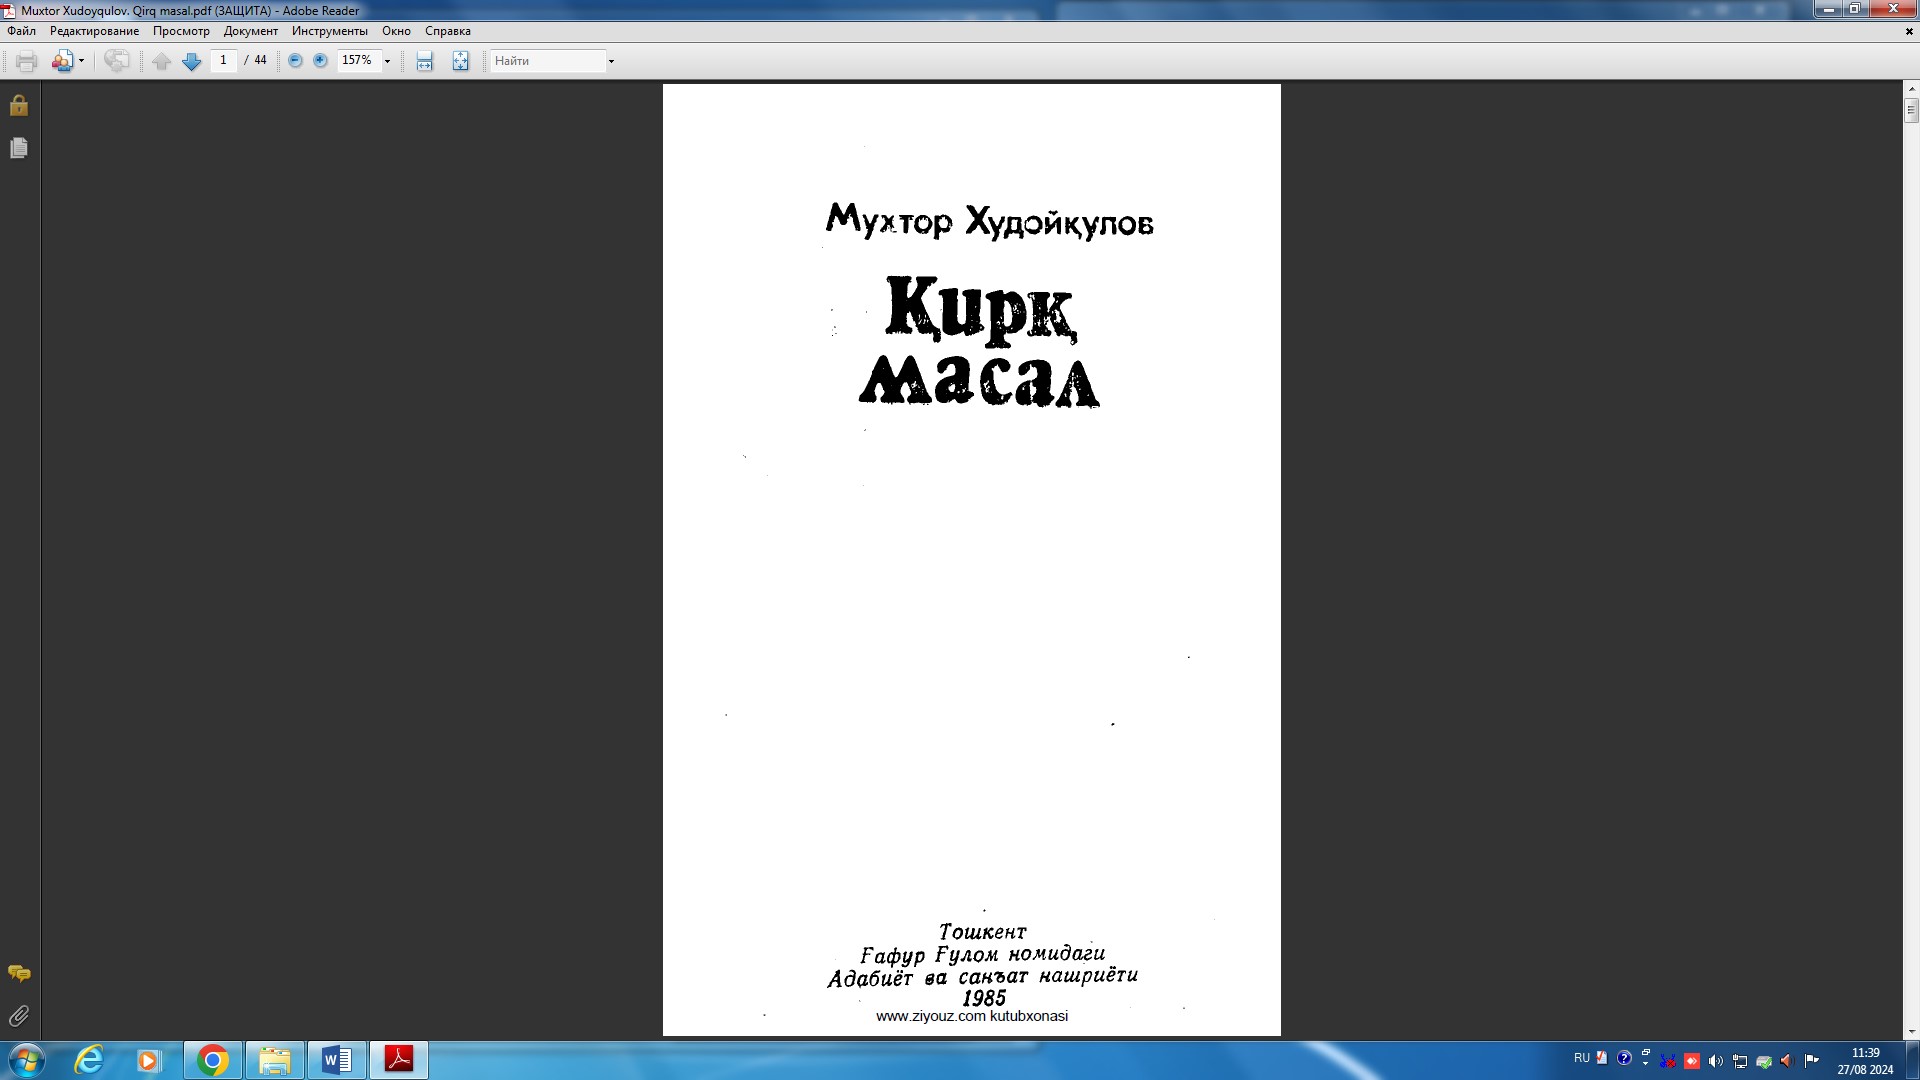The width and height of the screenshot is (1920, 1080).
Task: Expand the search history dropdown in Найти
Action: pyautogui.click(x=610, y=61)
